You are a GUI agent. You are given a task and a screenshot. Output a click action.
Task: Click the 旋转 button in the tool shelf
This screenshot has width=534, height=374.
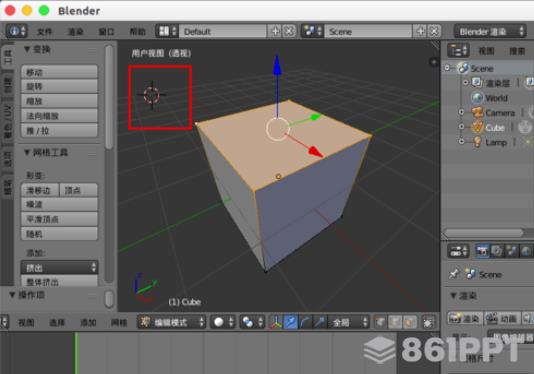click(x=60, y=87)
